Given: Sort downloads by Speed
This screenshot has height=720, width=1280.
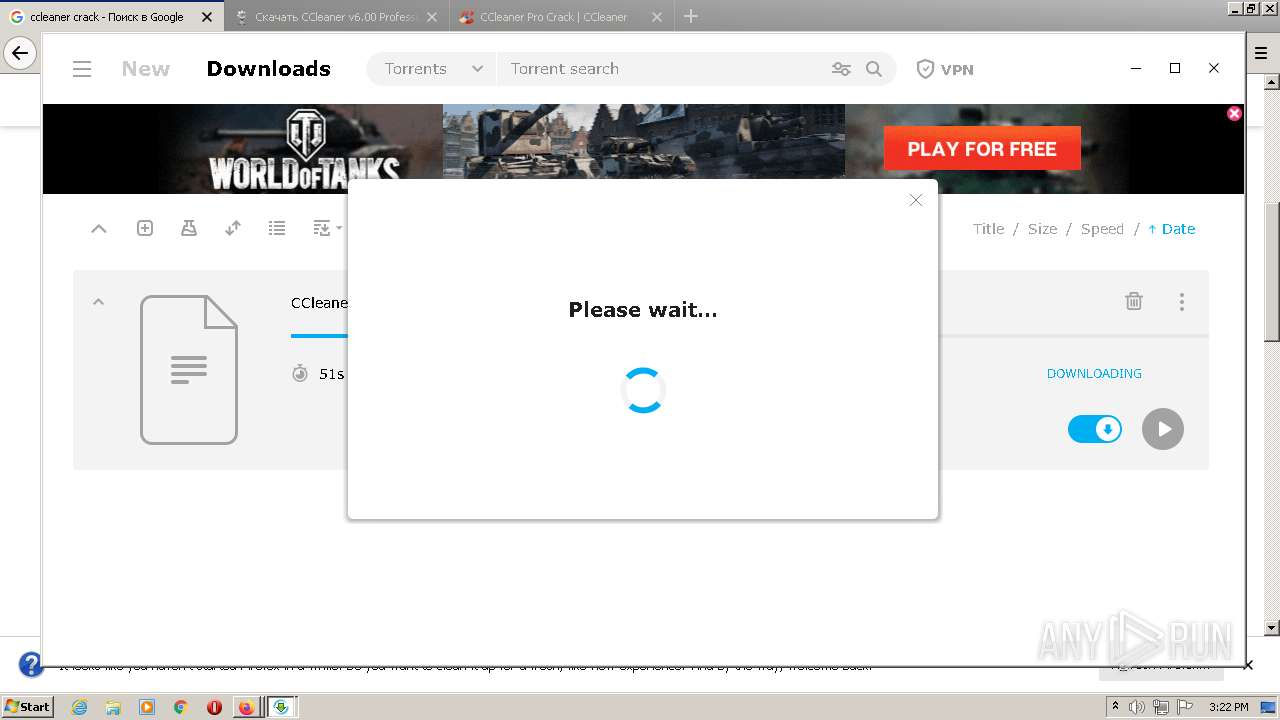Looking at the screenshot, I should click(x=1102, y=229).
